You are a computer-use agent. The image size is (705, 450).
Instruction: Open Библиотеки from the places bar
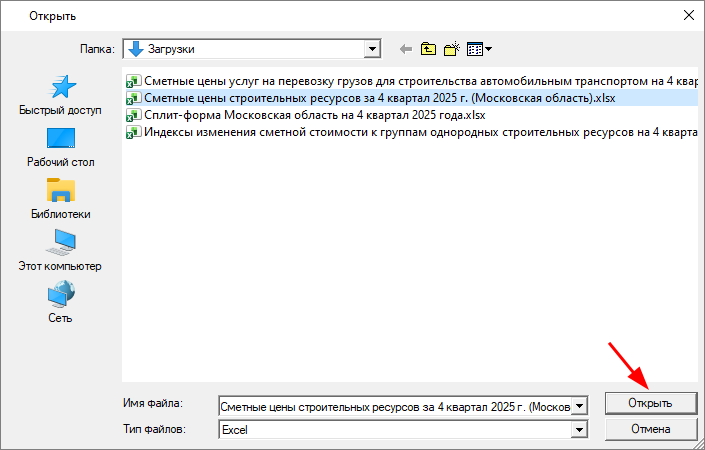(60, 200)
